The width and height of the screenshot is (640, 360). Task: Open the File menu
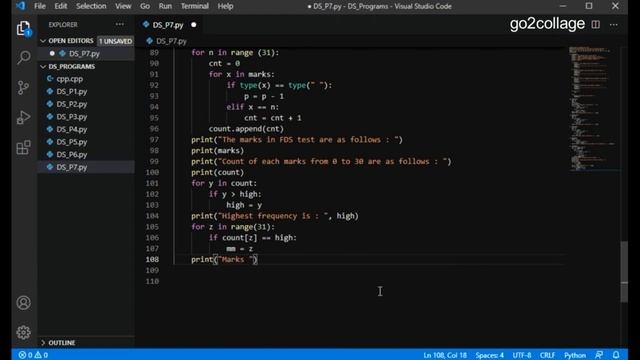pyautogui.click(x=40, y=6)
